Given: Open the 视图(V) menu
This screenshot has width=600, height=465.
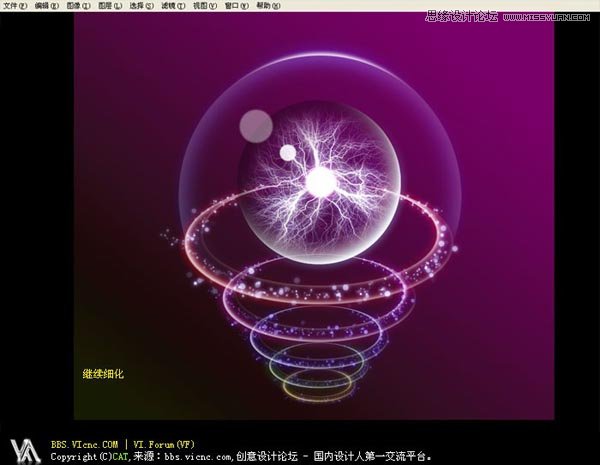Looking at the screenshot, I should [x=205, y=6].
